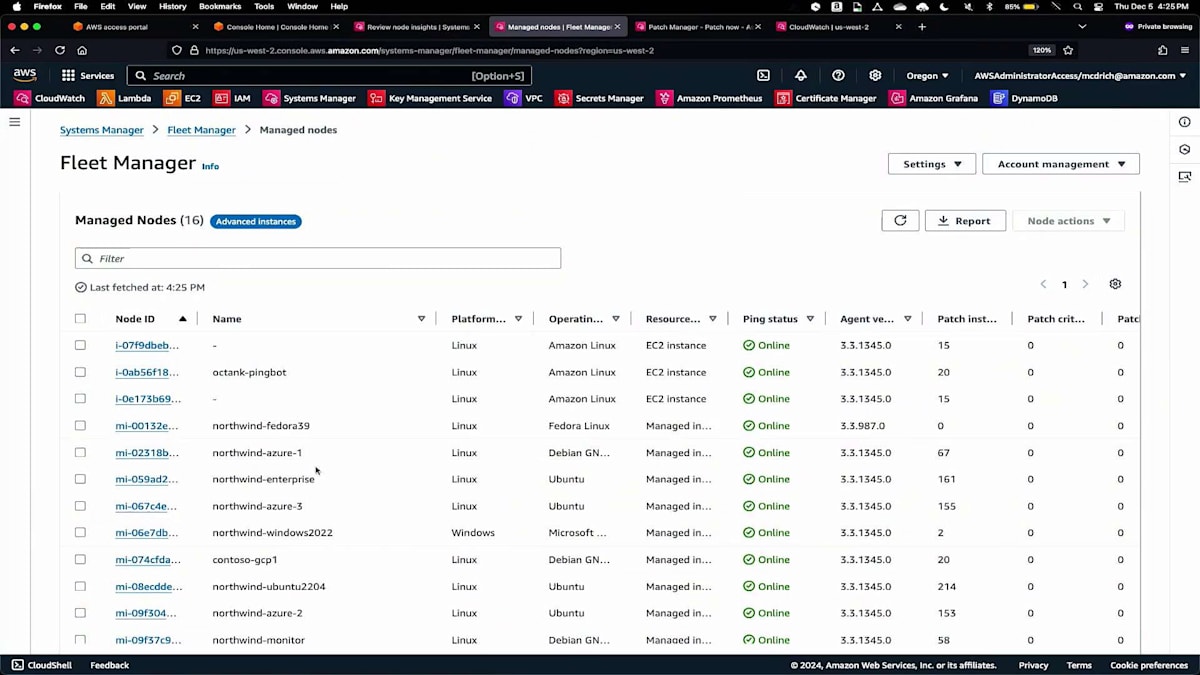Check the northwind-windows2022 row checkbox

click(80, 532)
